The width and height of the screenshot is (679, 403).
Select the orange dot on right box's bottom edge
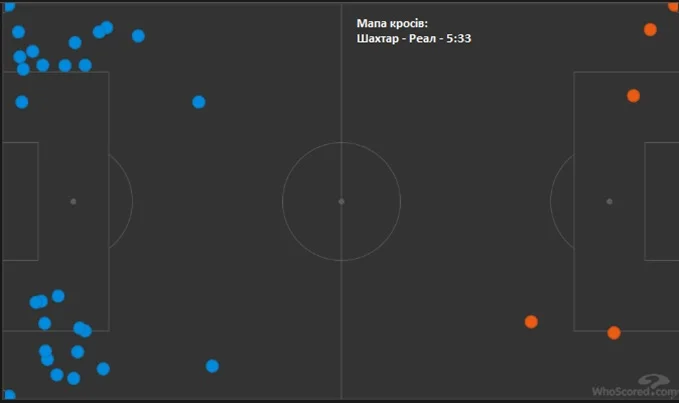[614, 332]
